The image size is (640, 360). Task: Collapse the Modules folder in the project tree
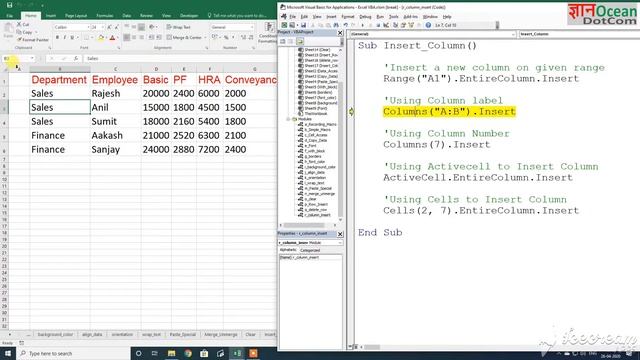pyautogui.click(x=288, y=119)
